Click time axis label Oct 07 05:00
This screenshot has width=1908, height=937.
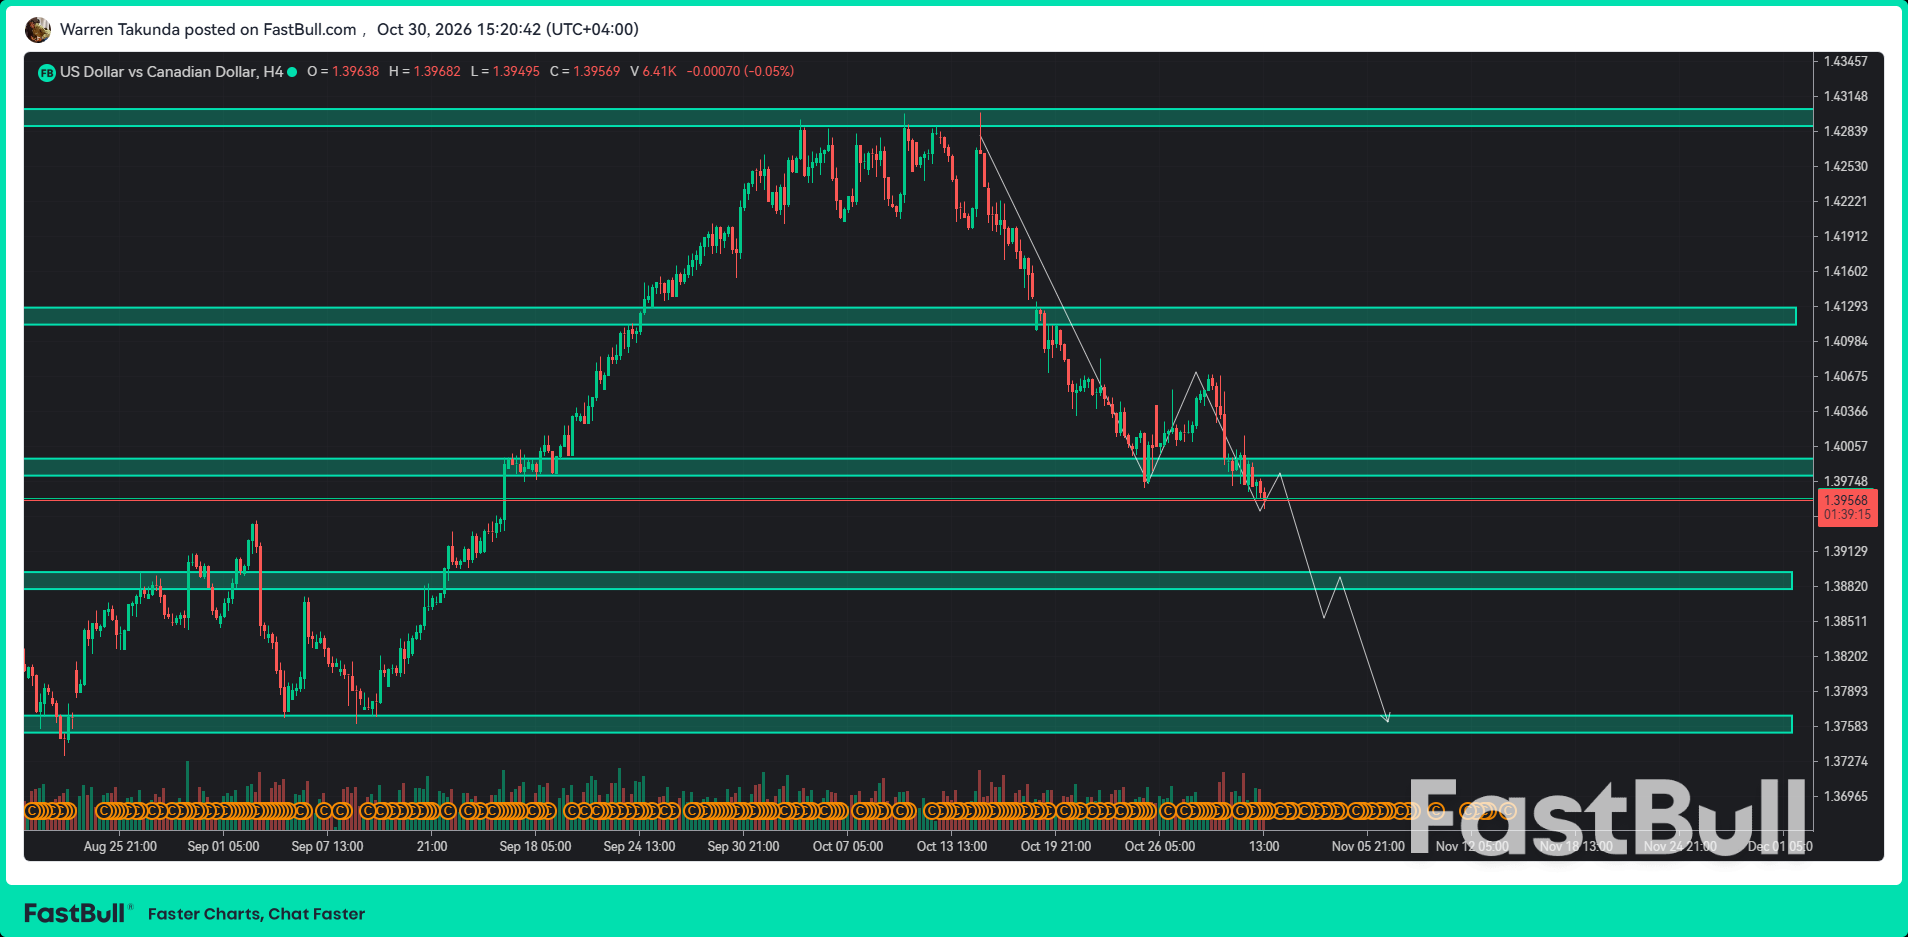(848, 846)
